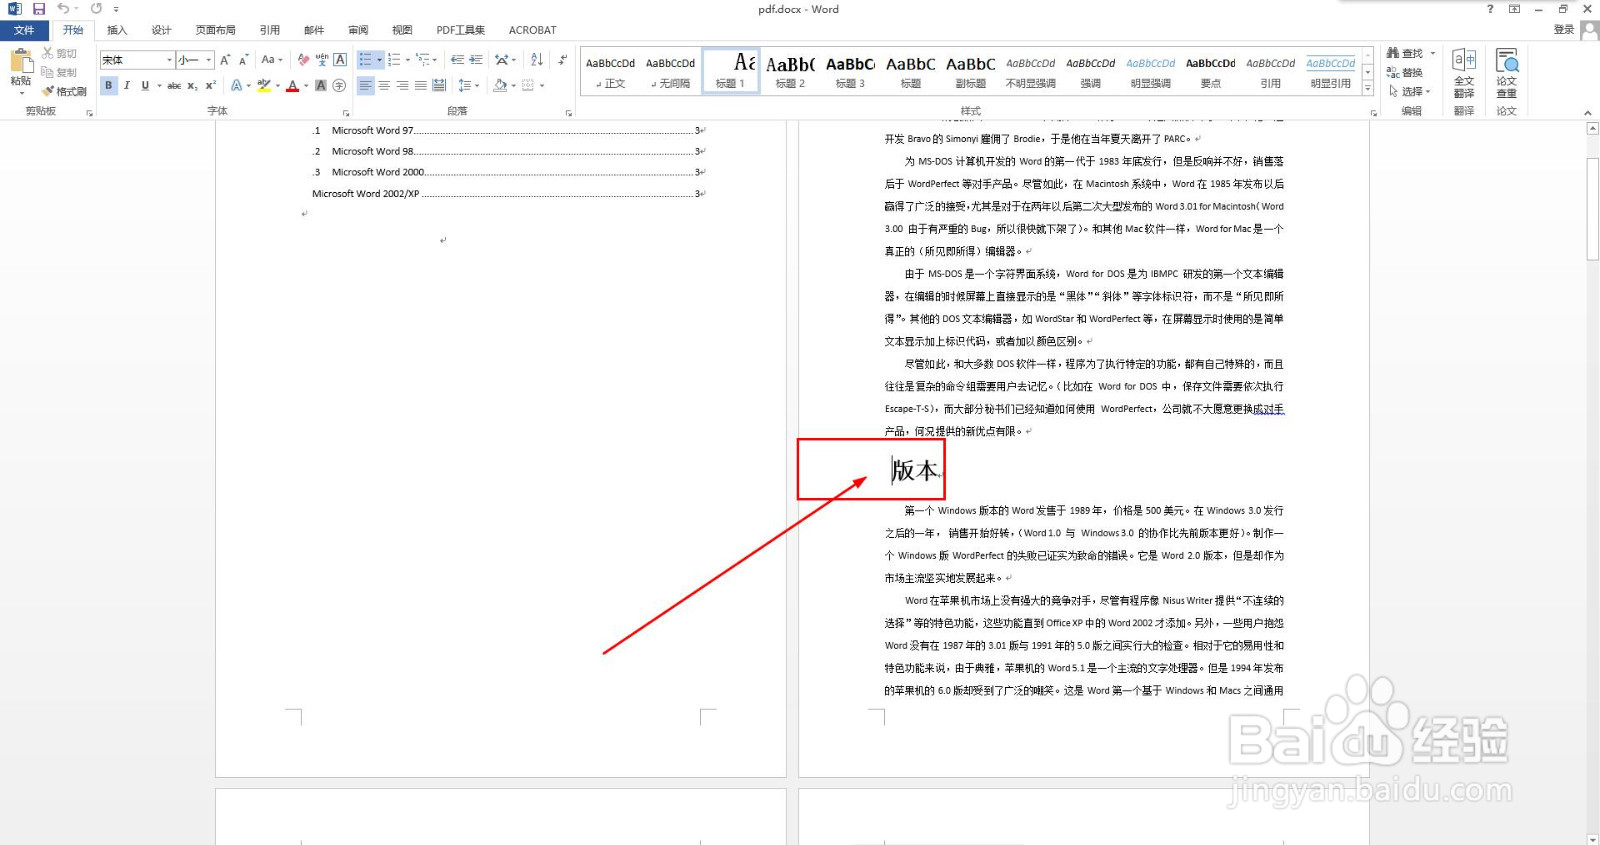Toggle Italic formatting
Image resolution: width=1600 pixels, height=845 pixels.
coord(127,86)
